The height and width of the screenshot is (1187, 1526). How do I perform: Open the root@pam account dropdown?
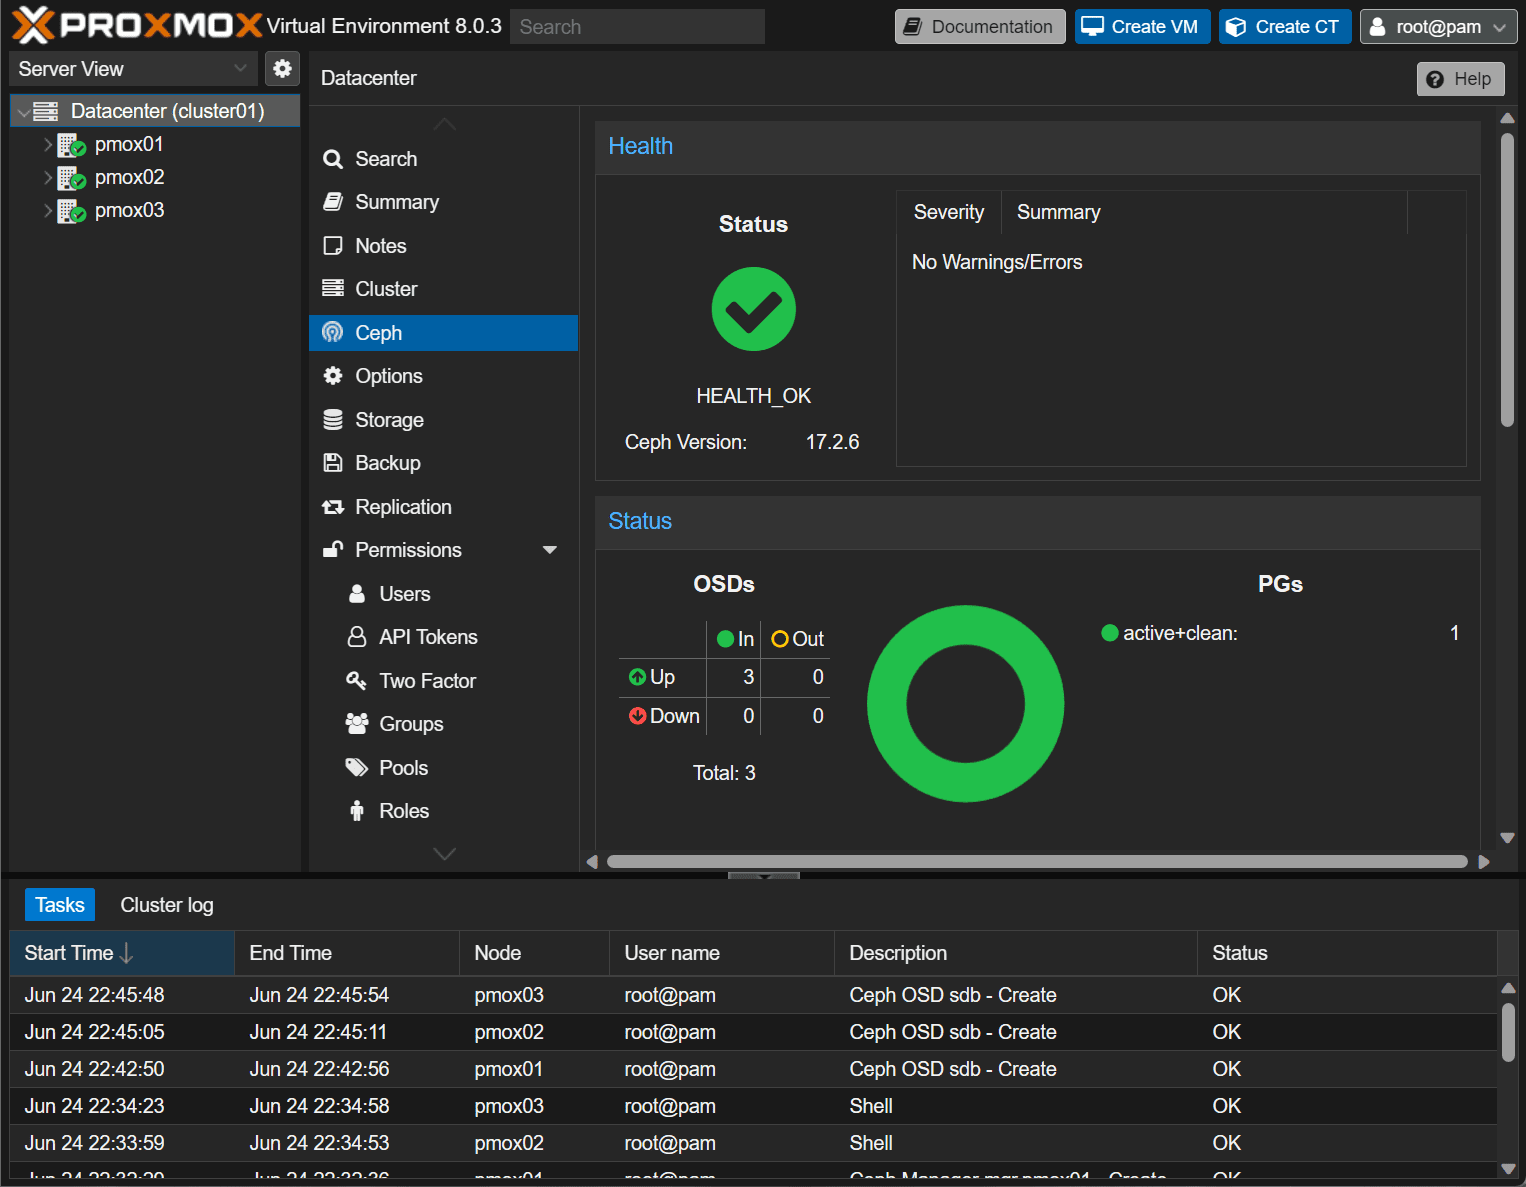pyautogui.click(x=1437, y=26)
